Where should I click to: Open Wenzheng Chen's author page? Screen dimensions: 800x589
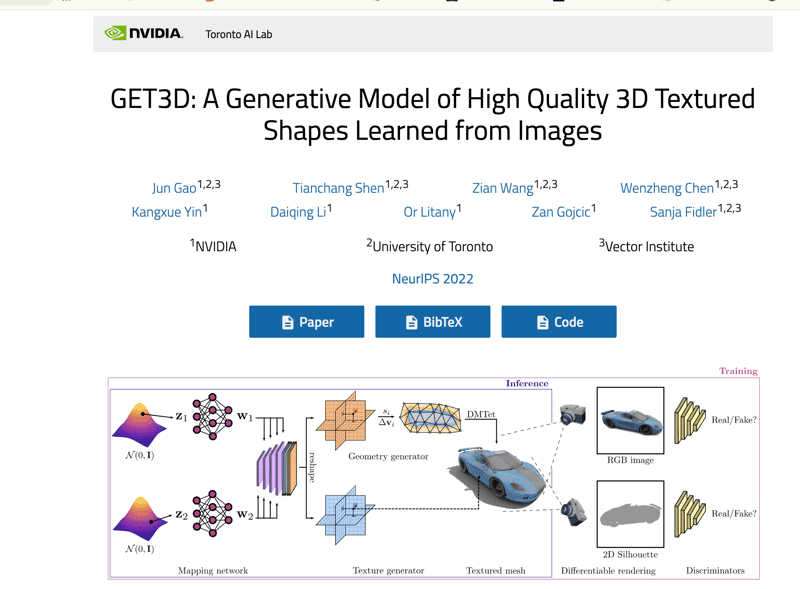pos(667,188)
